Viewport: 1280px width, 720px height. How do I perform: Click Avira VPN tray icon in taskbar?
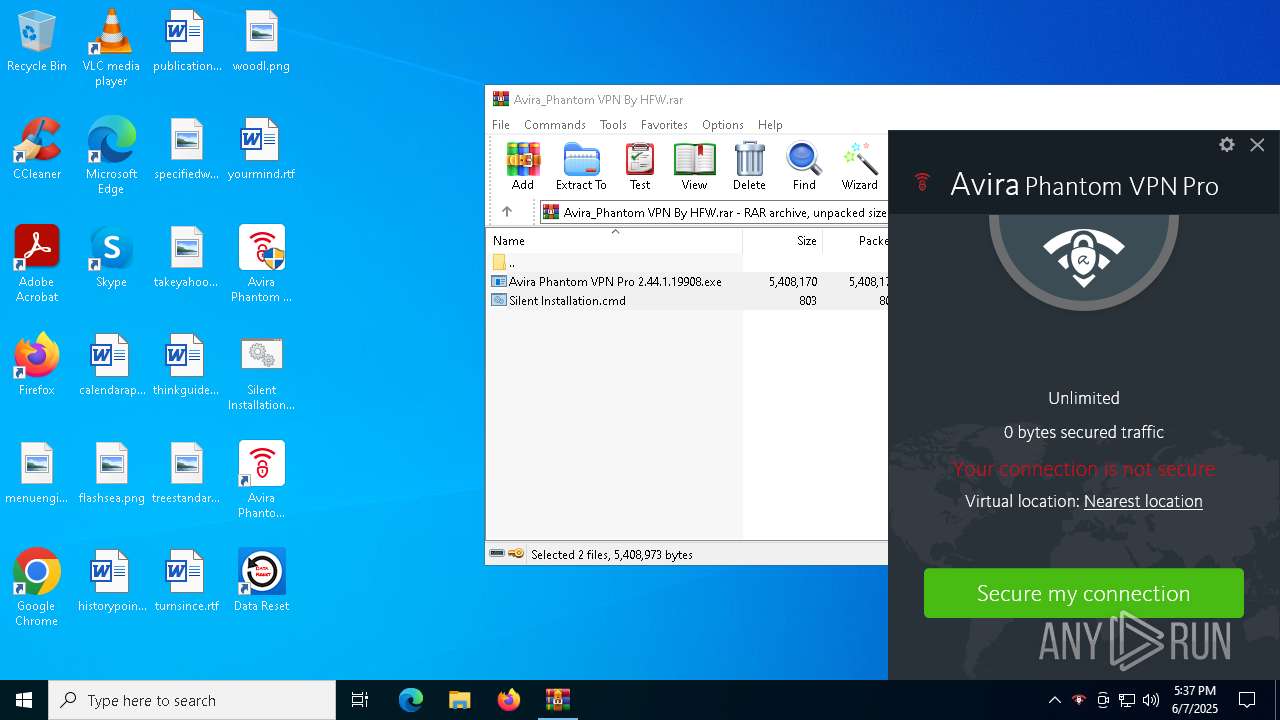pyautogui.click(x=1078, y=700)
